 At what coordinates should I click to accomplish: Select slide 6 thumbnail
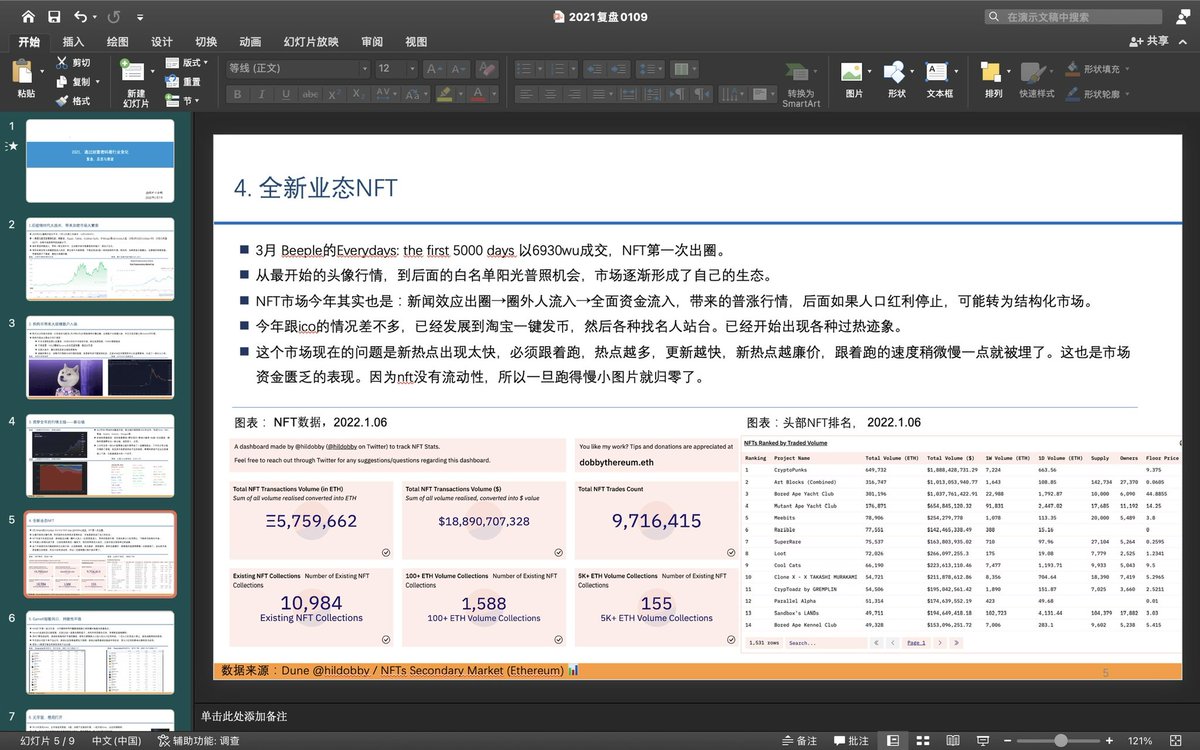coord(100,651)
